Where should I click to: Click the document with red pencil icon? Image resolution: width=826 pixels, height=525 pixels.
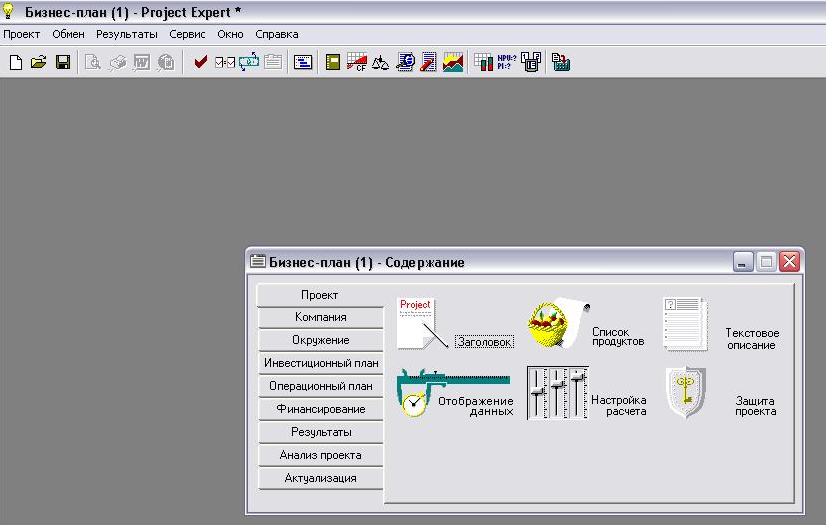(x=428, y=62)
